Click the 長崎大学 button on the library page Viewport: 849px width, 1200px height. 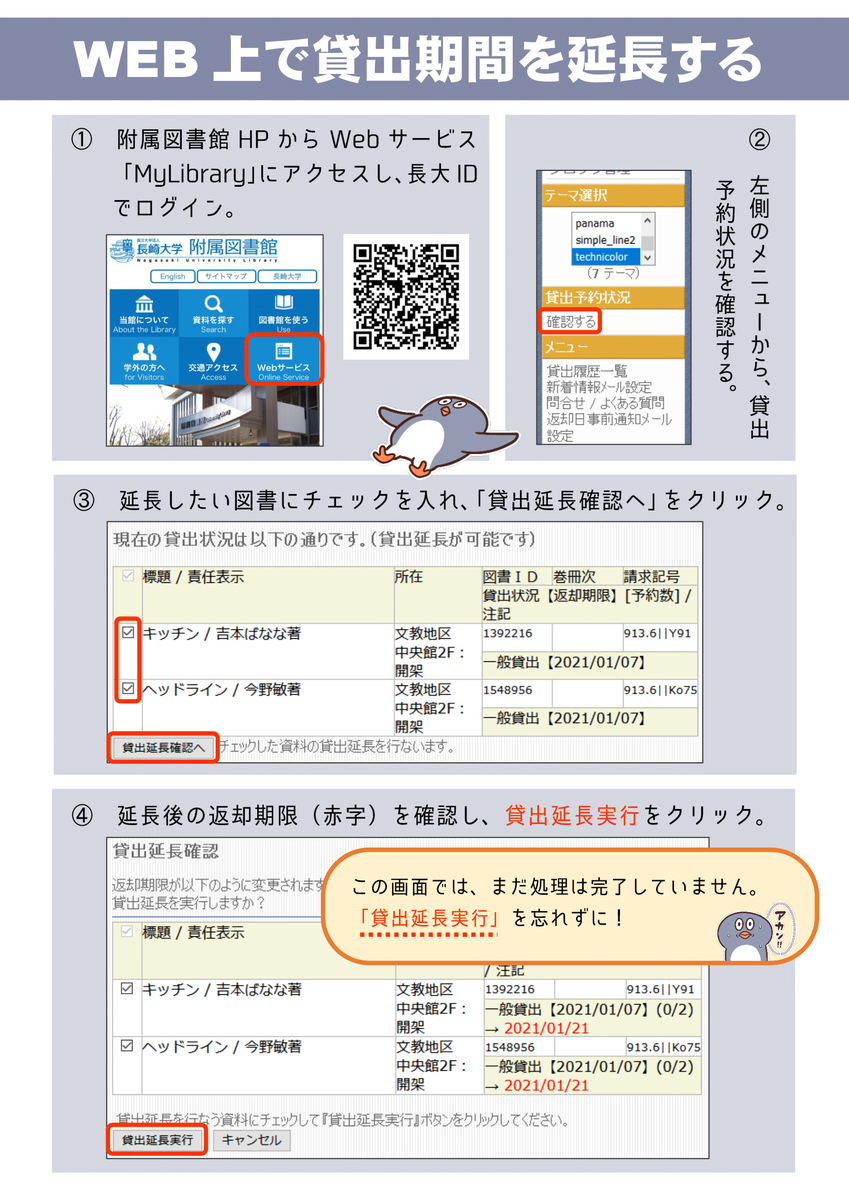[x=286, y=276]
